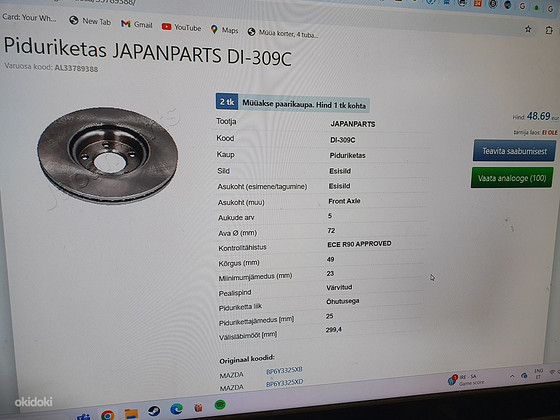560x420 pixels.
Task: Click the Teavita saabumisest button
Action: click(514, 151)
